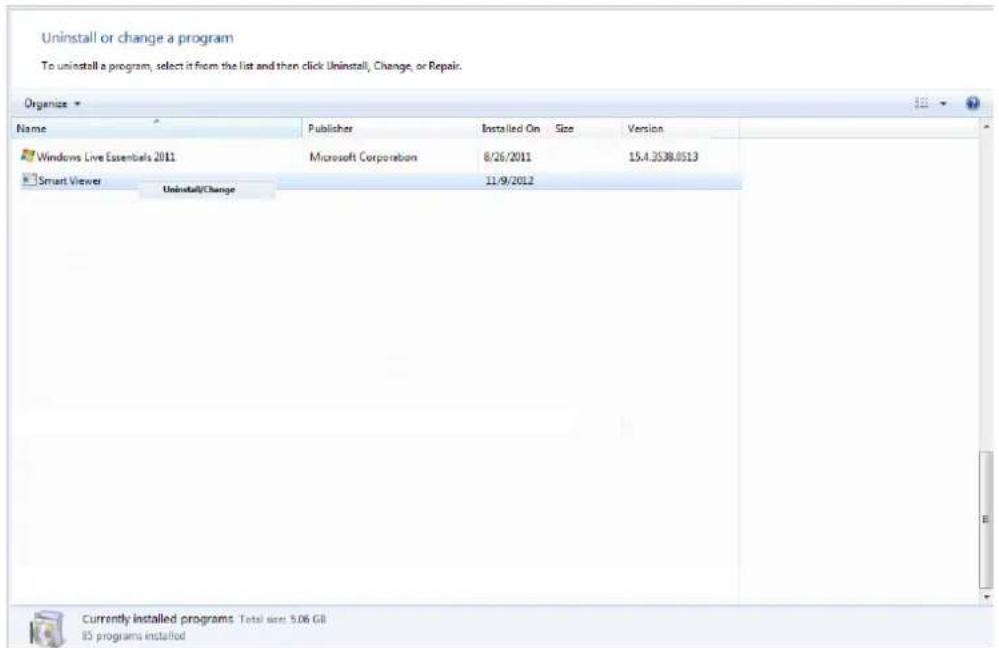Expand the view options dropdown arrow
999x648 pixels.
[943, 103]
